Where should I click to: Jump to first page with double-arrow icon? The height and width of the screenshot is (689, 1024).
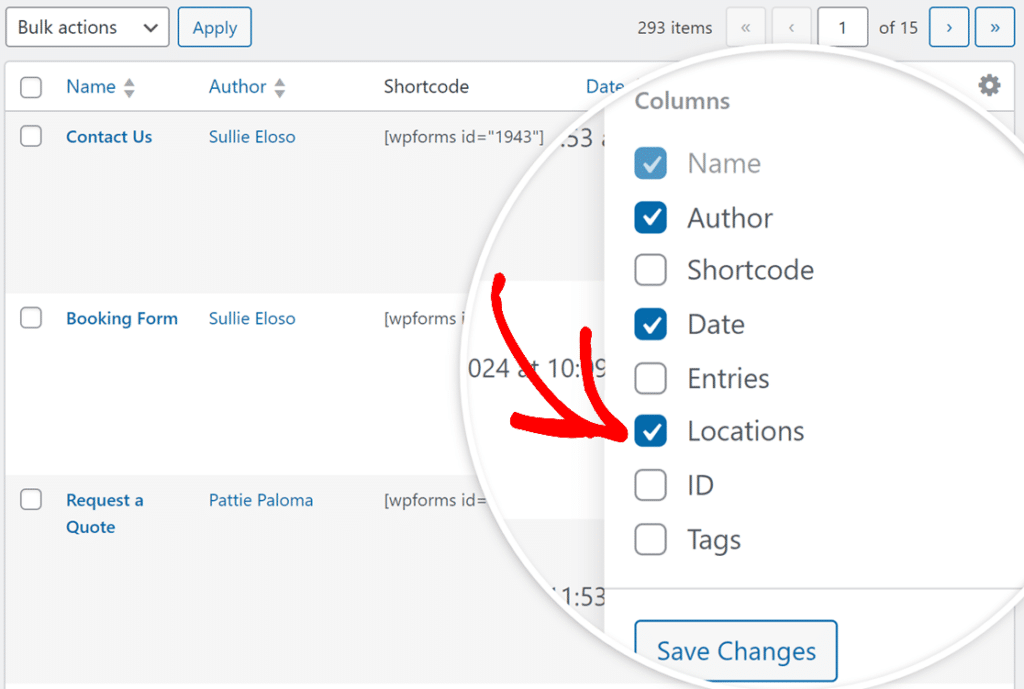point(745,27)
